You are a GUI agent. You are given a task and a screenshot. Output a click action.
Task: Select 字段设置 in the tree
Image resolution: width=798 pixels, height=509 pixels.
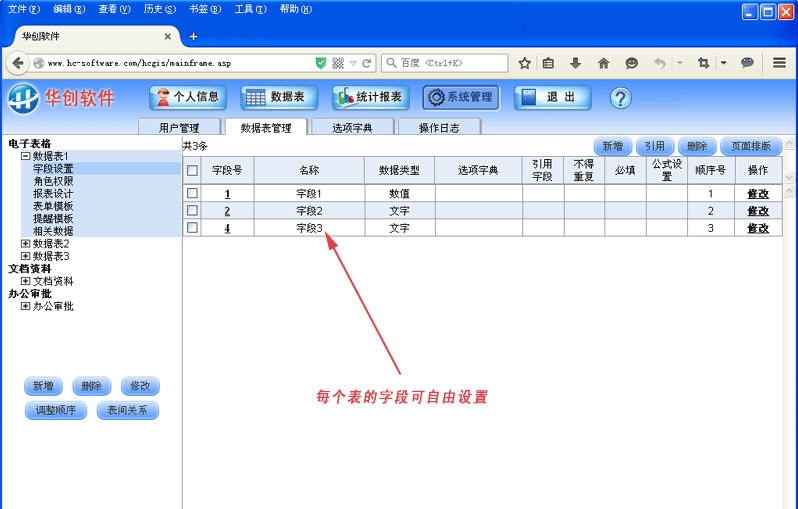click(53, 168)
